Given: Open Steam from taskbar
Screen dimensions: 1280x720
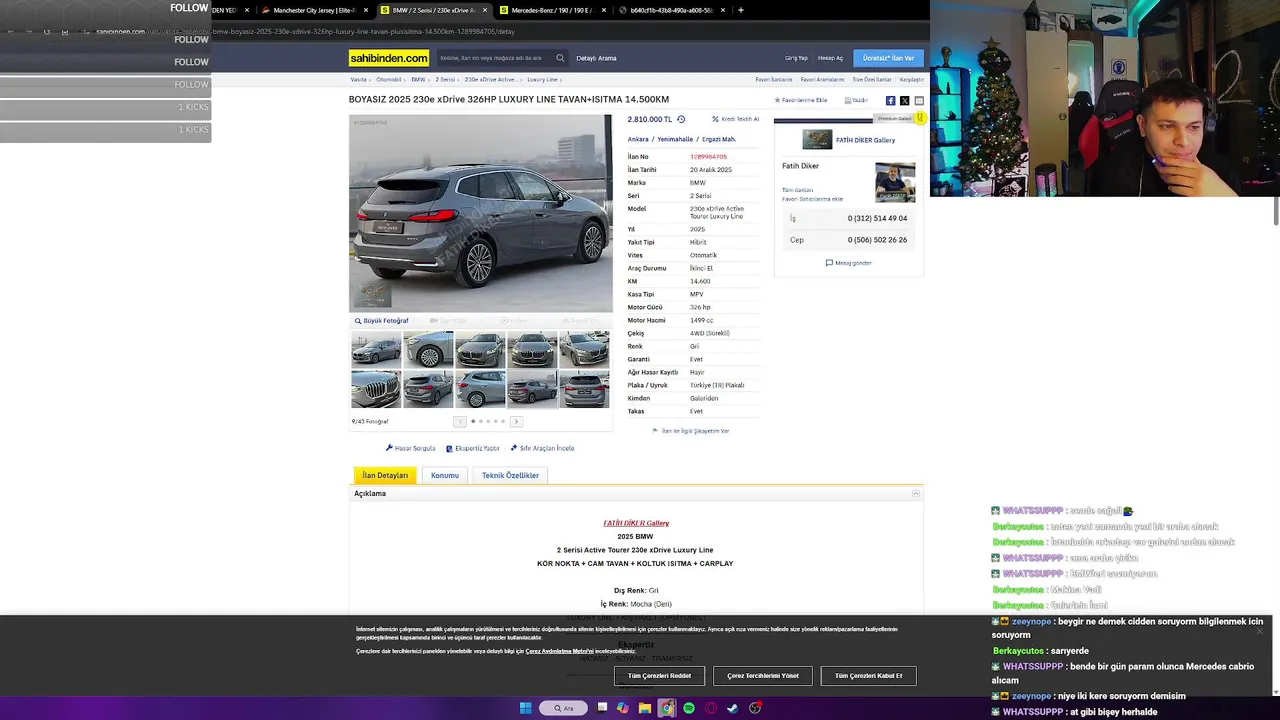Looking at the screenshot, I should pos(733,708).
